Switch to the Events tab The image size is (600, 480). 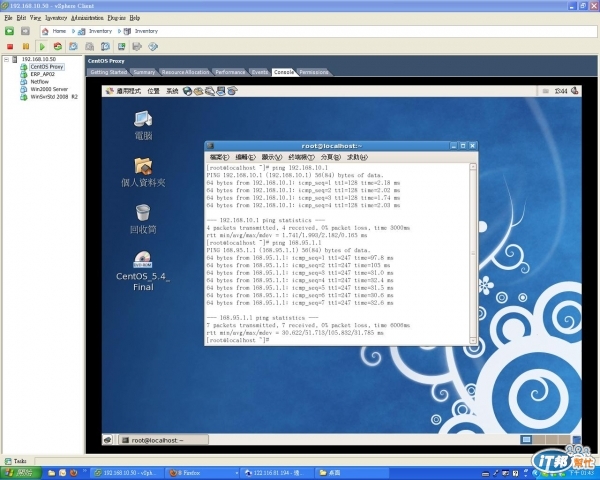(260, 72)
